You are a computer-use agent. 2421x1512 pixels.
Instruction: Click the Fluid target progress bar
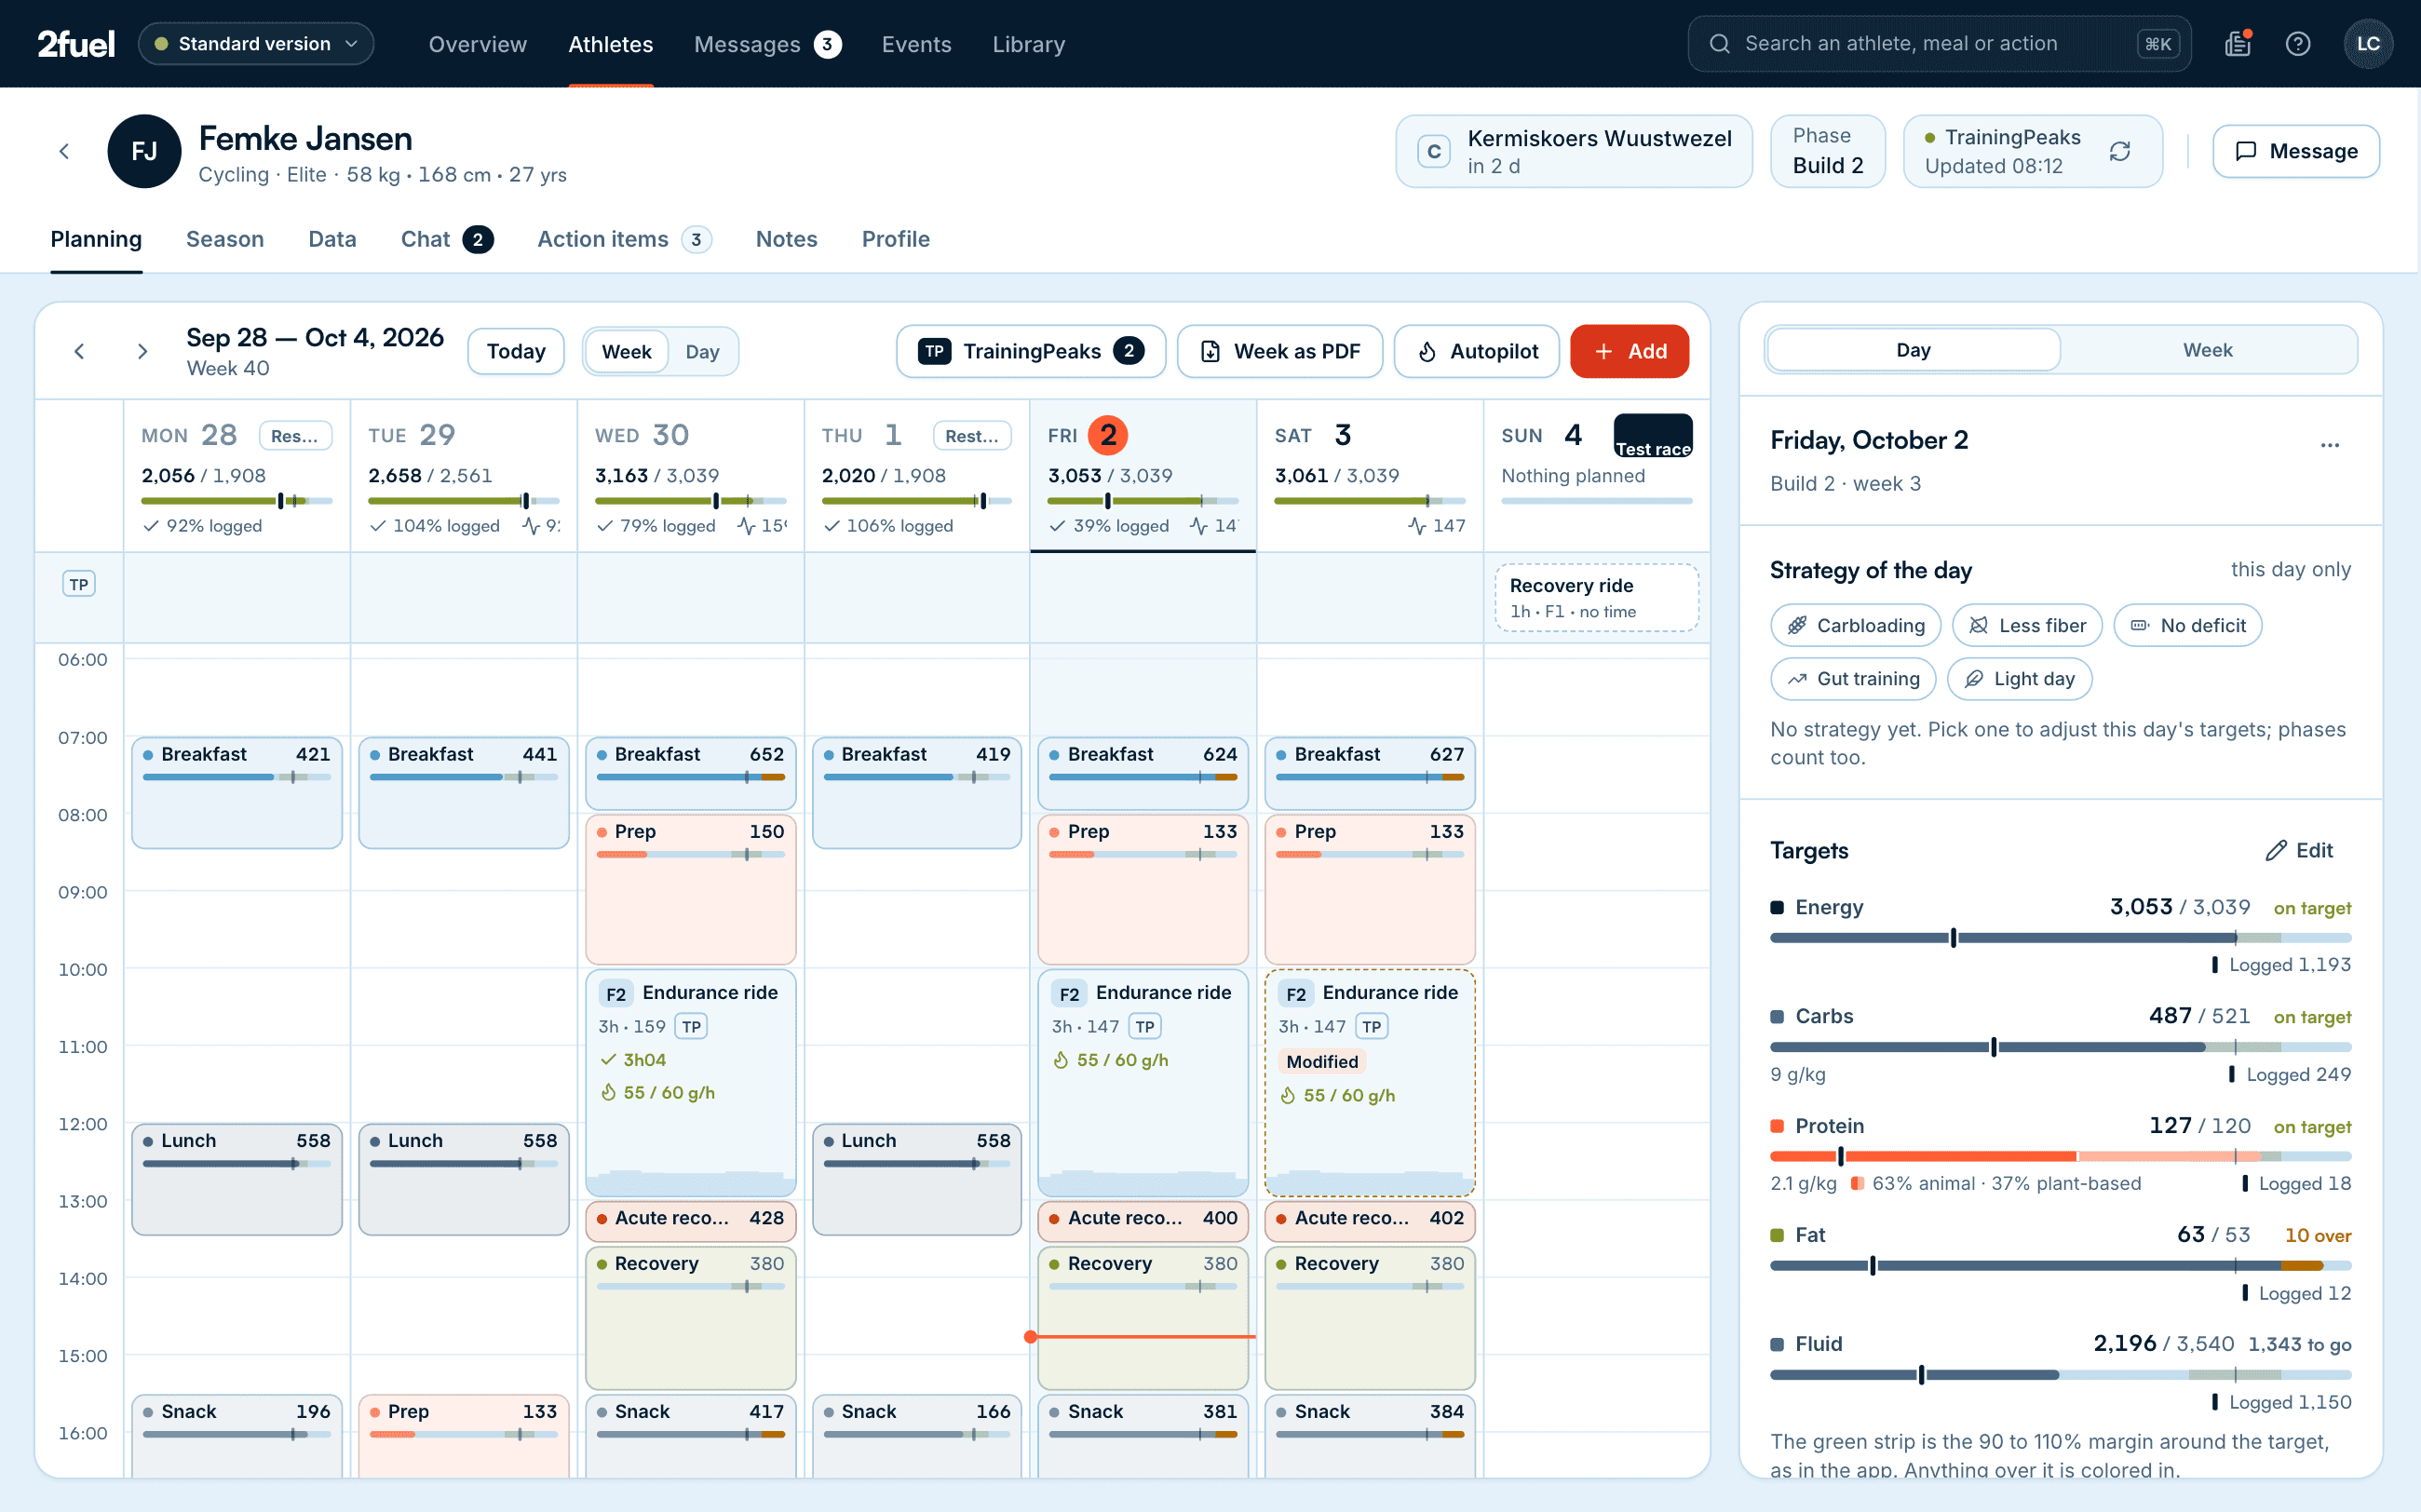point(2060,1375)
